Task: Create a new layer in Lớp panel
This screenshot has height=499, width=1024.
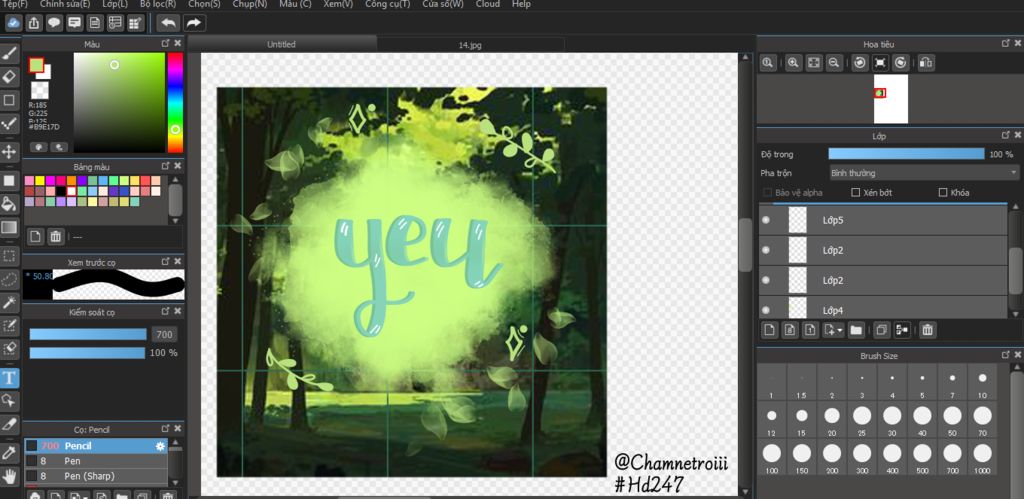Action: coord(770,330)
